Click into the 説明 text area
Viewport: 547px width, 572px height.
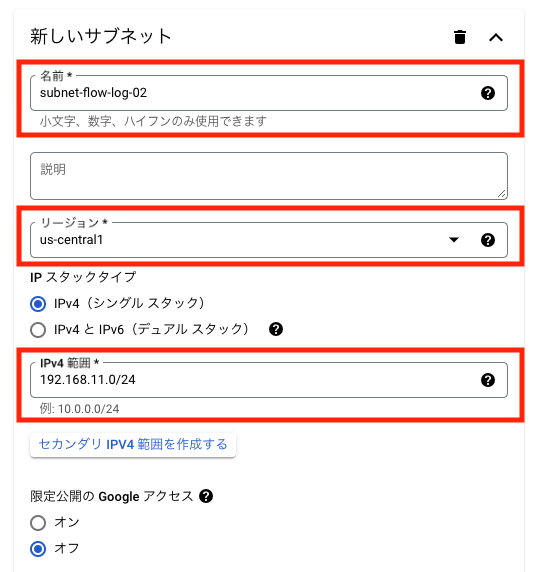pos(269,176)
